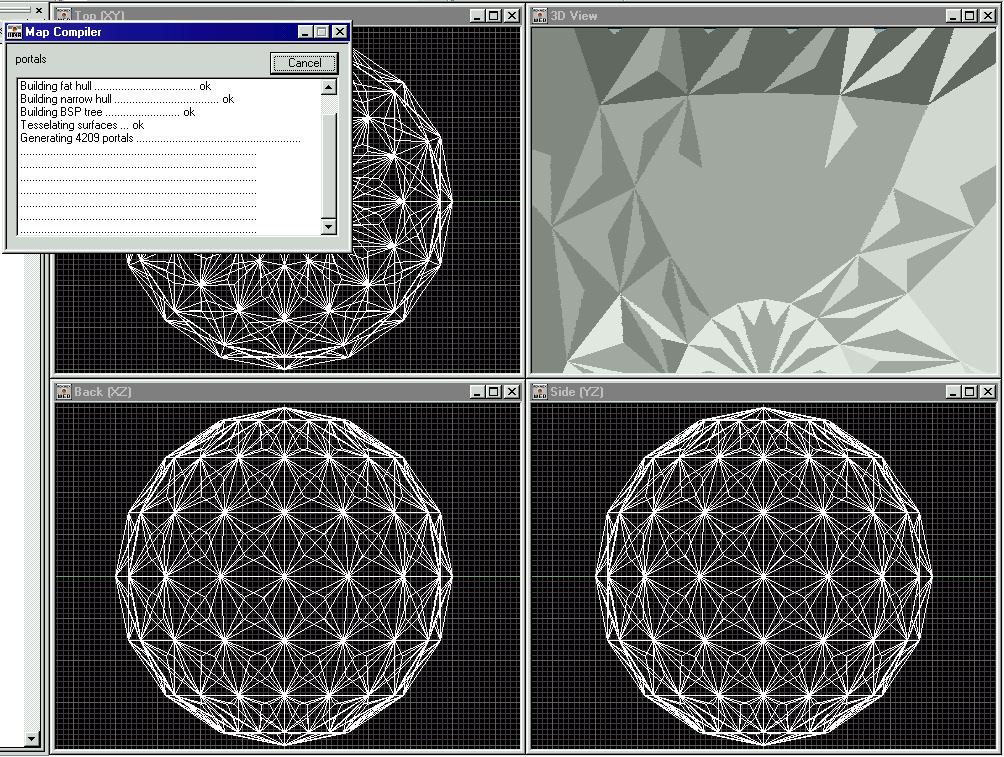Minimize the 3D View viewport
The image size is (1004, 757).
[953, 16]
